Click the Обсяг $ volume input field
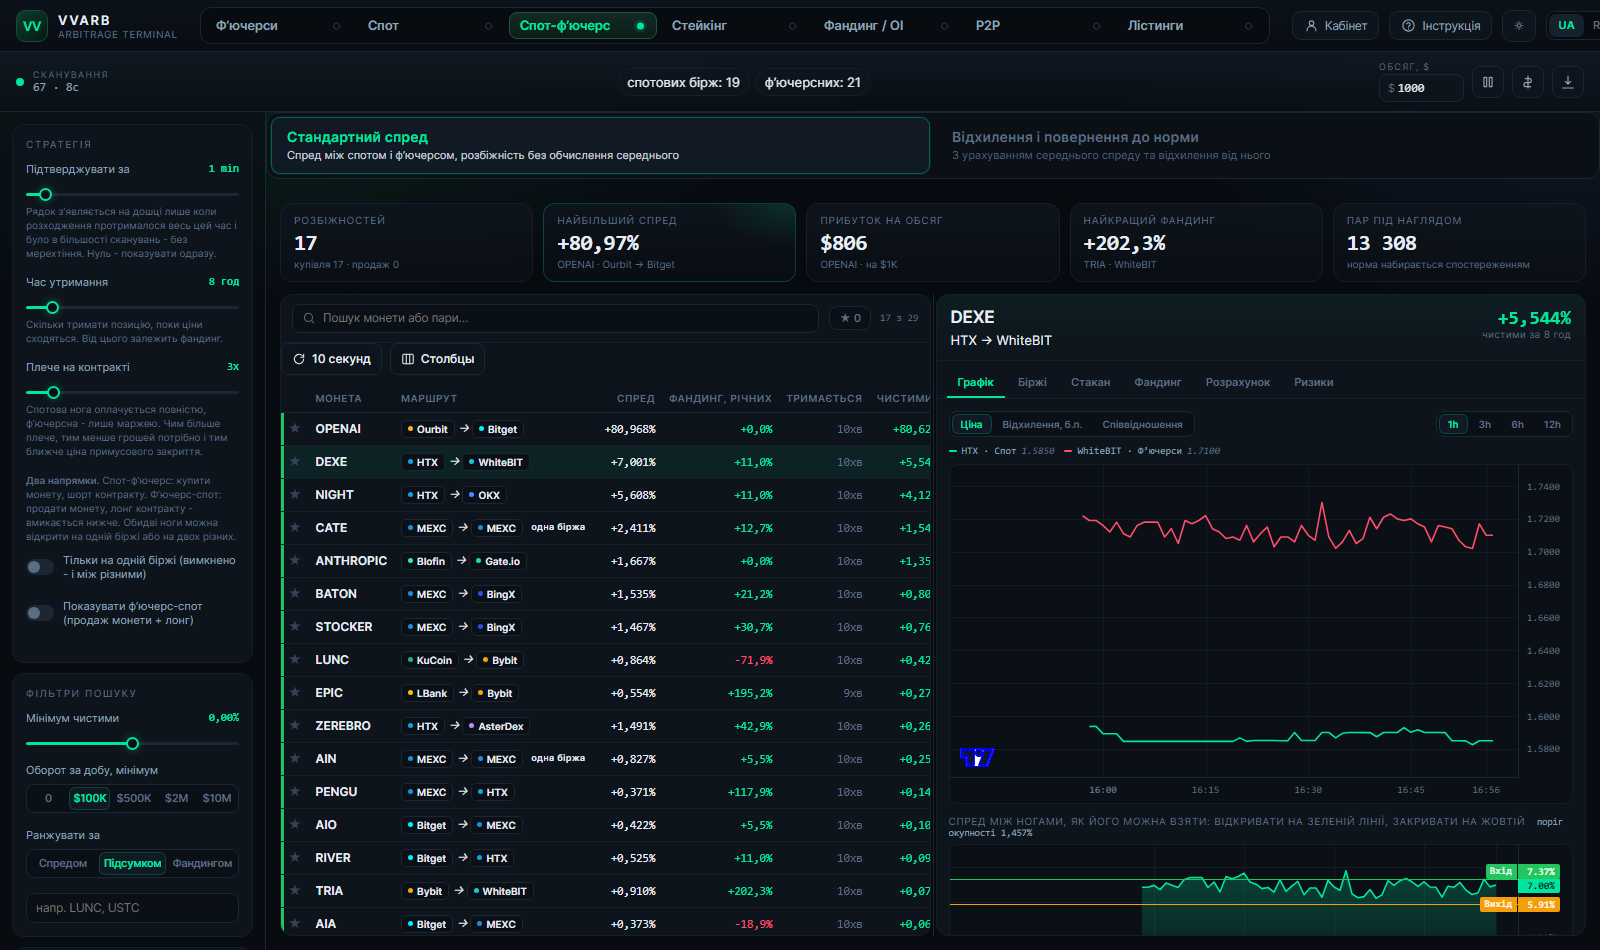This screenshot has height=950, width=1600. [x=1421, y=88]
